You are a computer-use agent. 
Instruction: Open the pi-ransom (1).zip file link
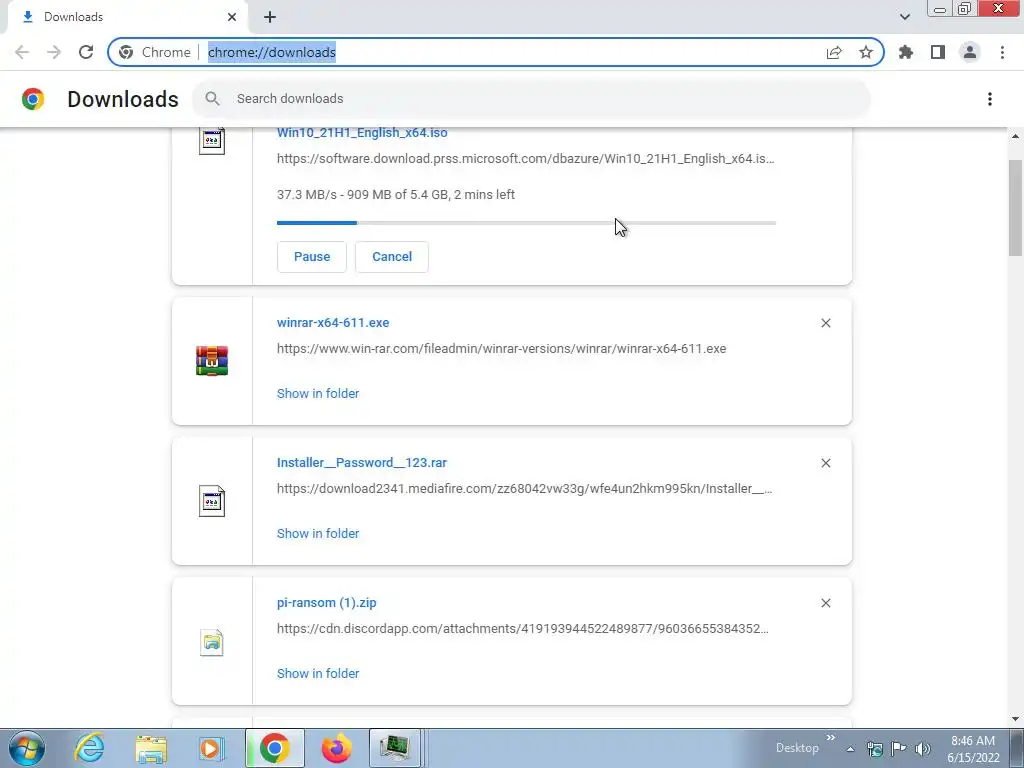pos(327,603)
